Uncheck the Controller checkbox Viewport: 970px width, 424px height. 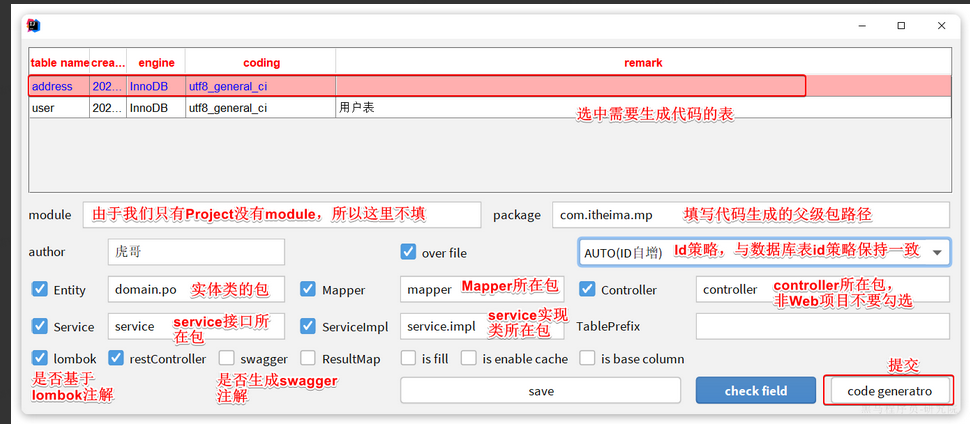coord(587,289)
